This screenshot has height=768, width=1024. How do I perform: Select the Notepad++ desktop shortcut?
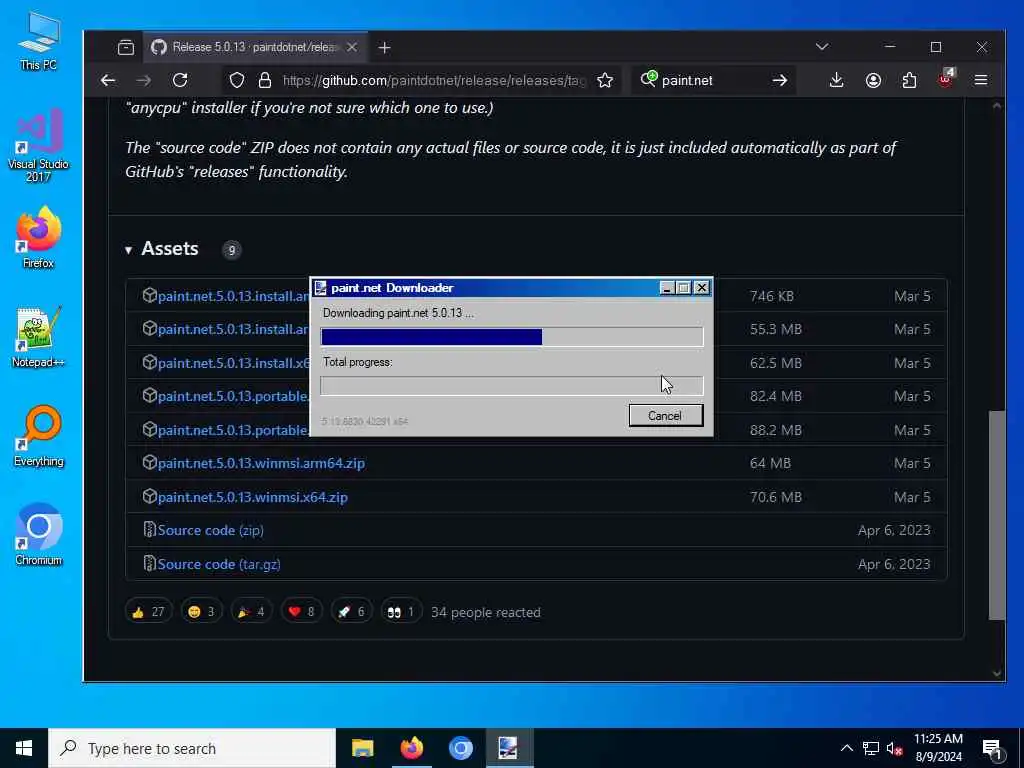[x=39, y=337]
